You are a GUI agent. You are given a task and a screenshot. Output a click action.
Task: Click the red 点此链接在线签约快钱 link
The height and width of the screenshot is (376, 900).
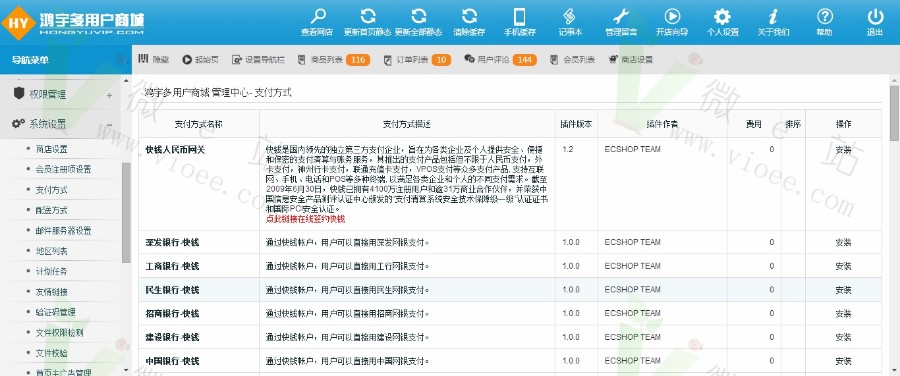(305, 219)
